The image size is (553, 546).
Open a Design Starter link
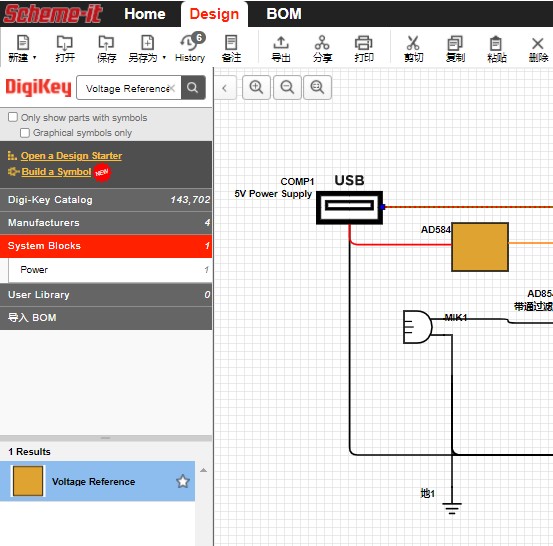[x=71, y=156]
